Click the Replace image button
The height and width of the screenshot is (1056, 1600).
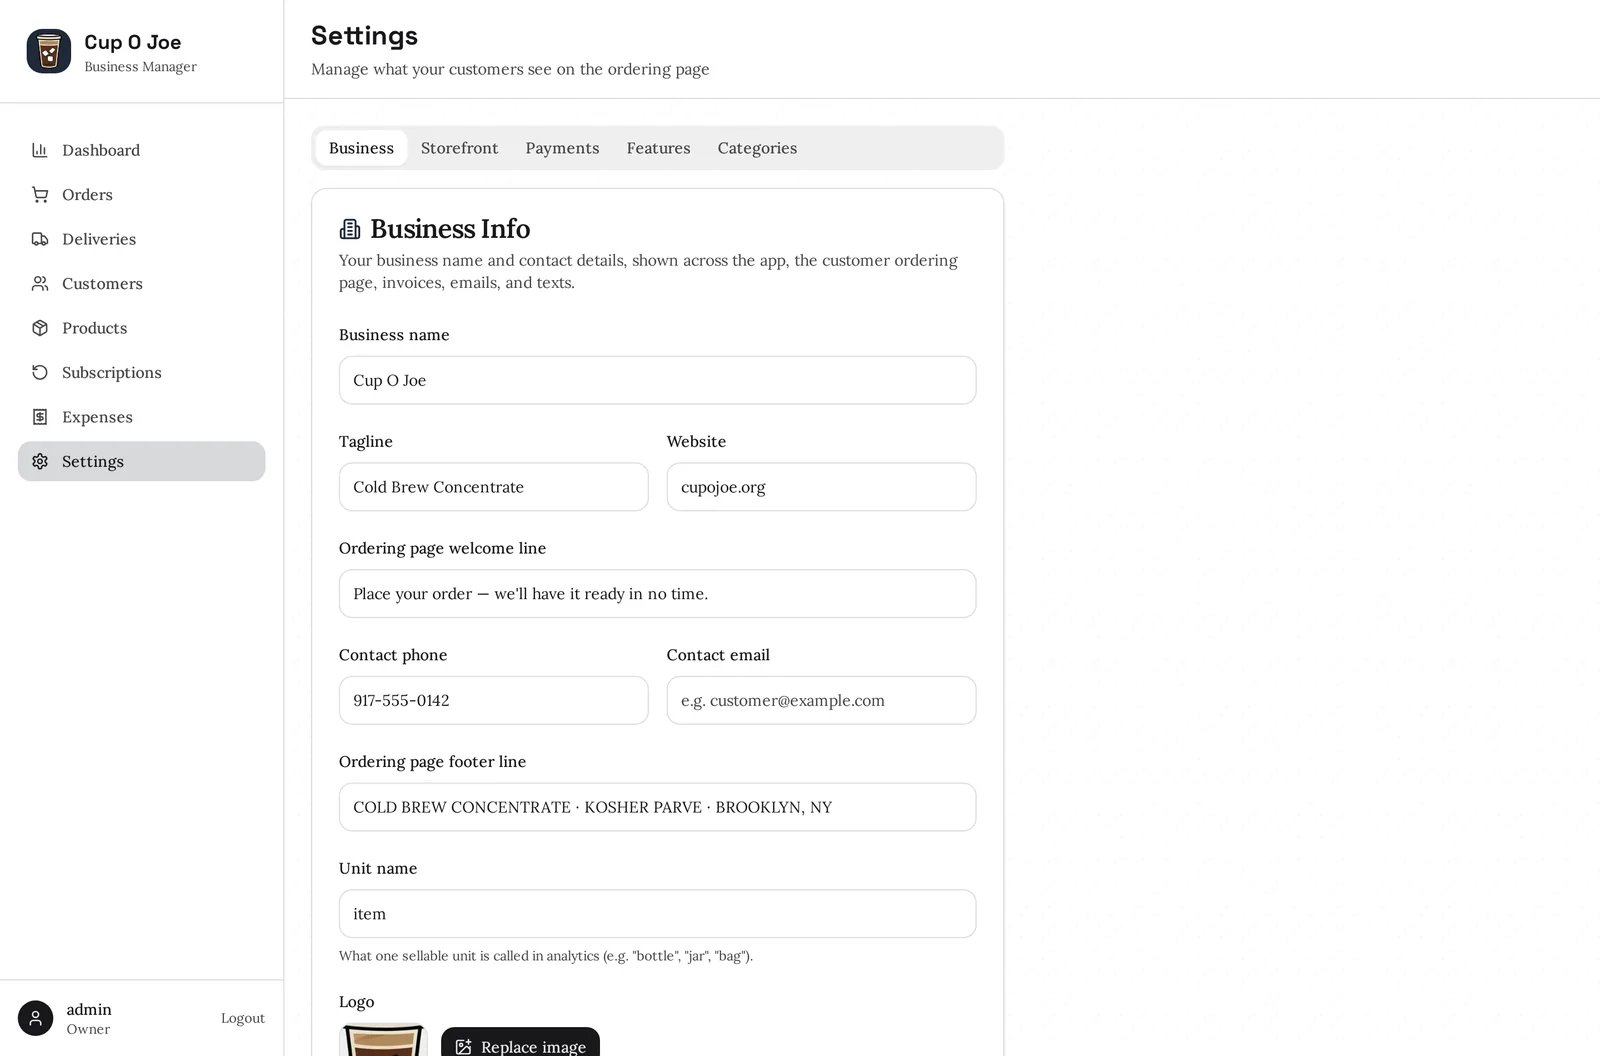(x=520, y=1042)
